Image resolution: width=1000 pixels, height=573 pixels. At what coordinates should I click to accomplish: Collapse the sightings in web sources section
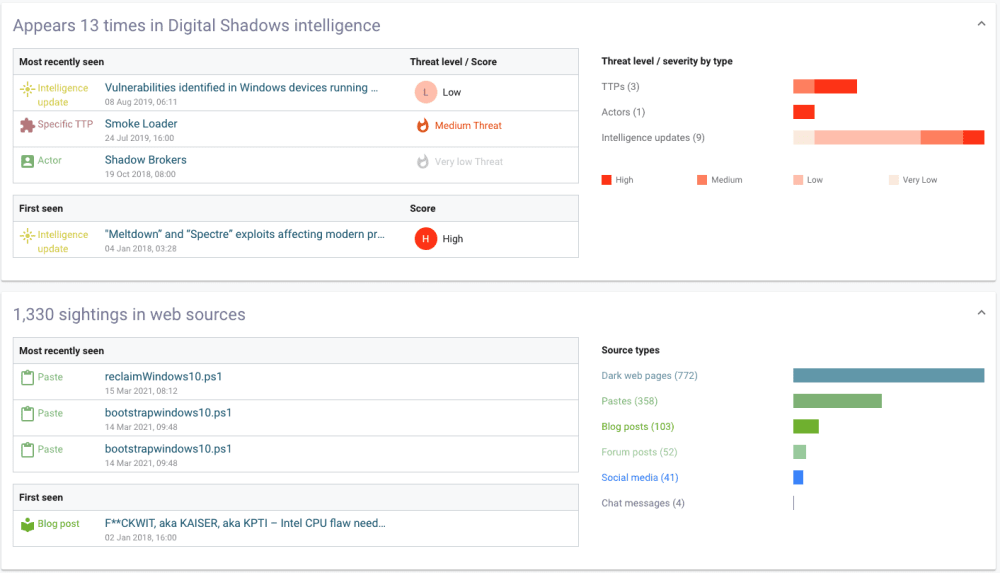click(x=981, y=313)
